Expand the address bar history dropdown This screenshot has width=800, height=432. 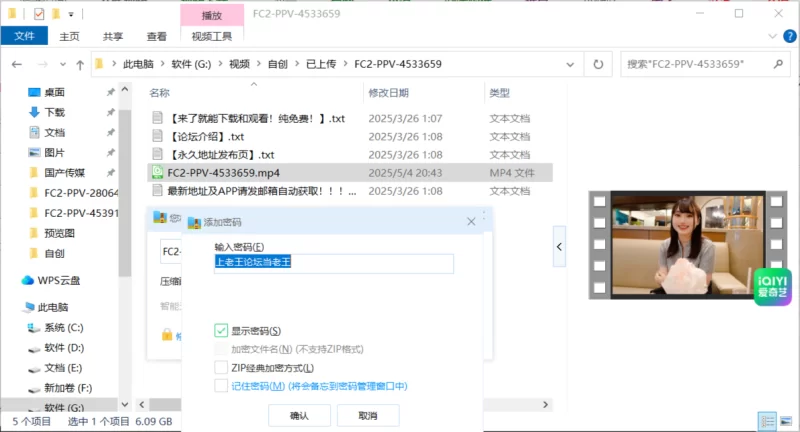pyautogui.click(x=570, y=64)
